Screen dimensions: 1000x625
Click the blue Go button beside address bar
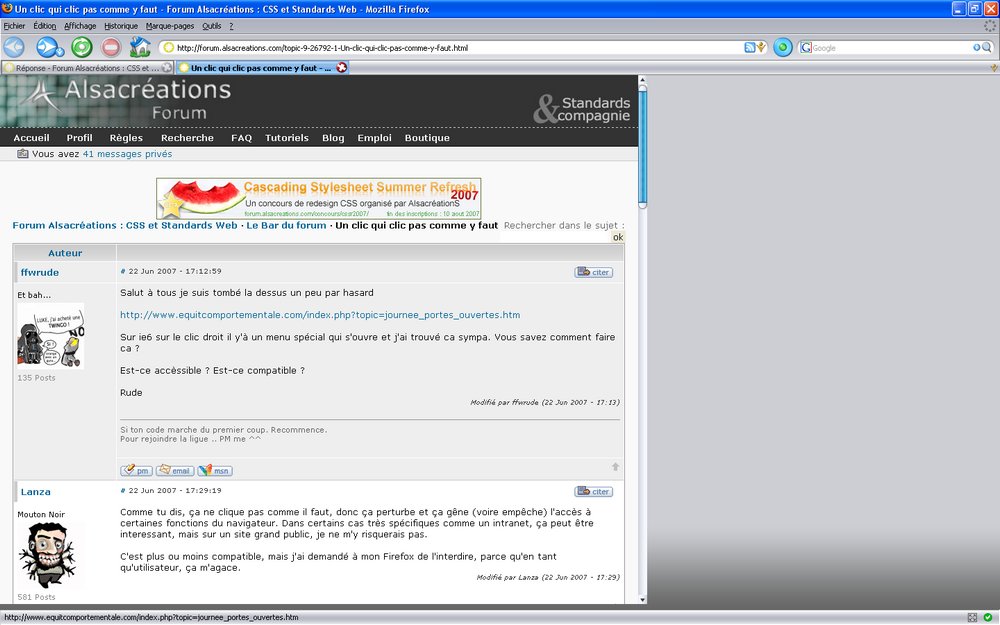[x=783, y=47]
